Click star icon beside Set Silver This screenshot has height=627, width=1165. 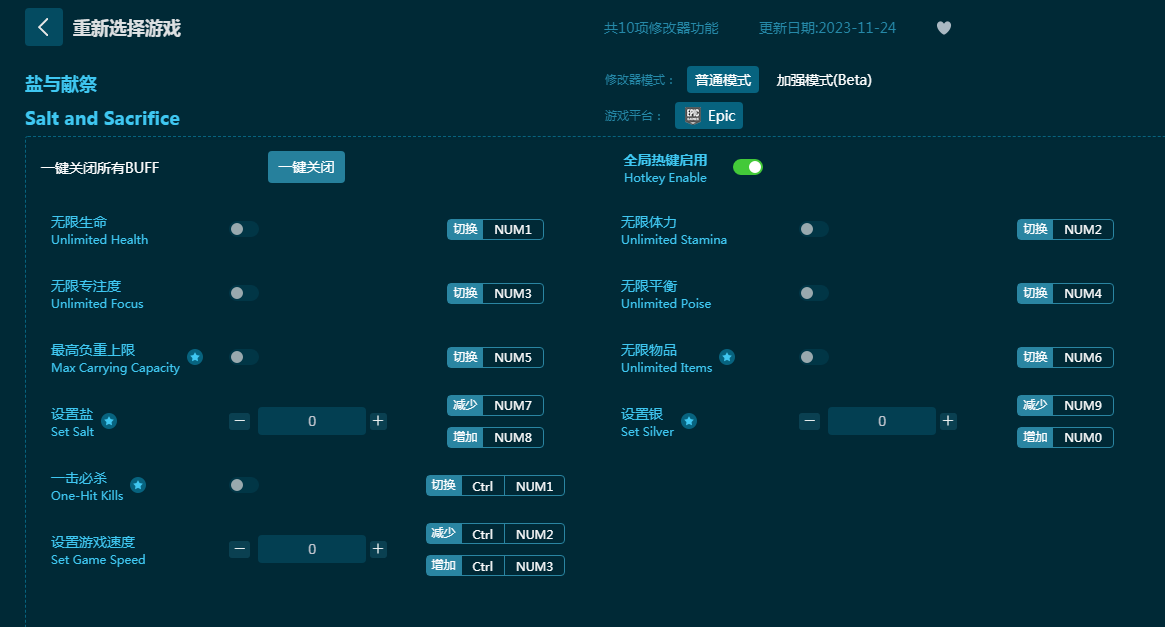click(x=689, y=421)
